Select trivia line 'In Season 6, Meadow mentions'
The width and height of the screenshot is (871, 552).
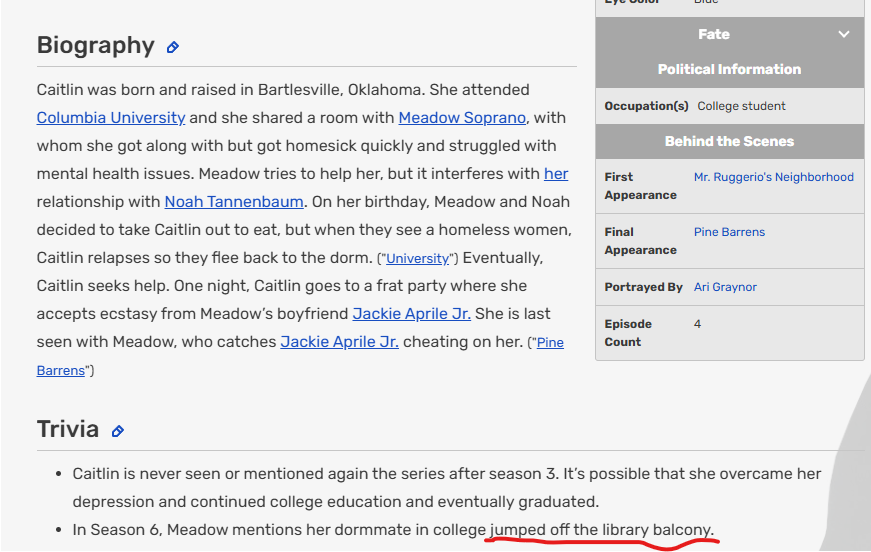point(393,530)
